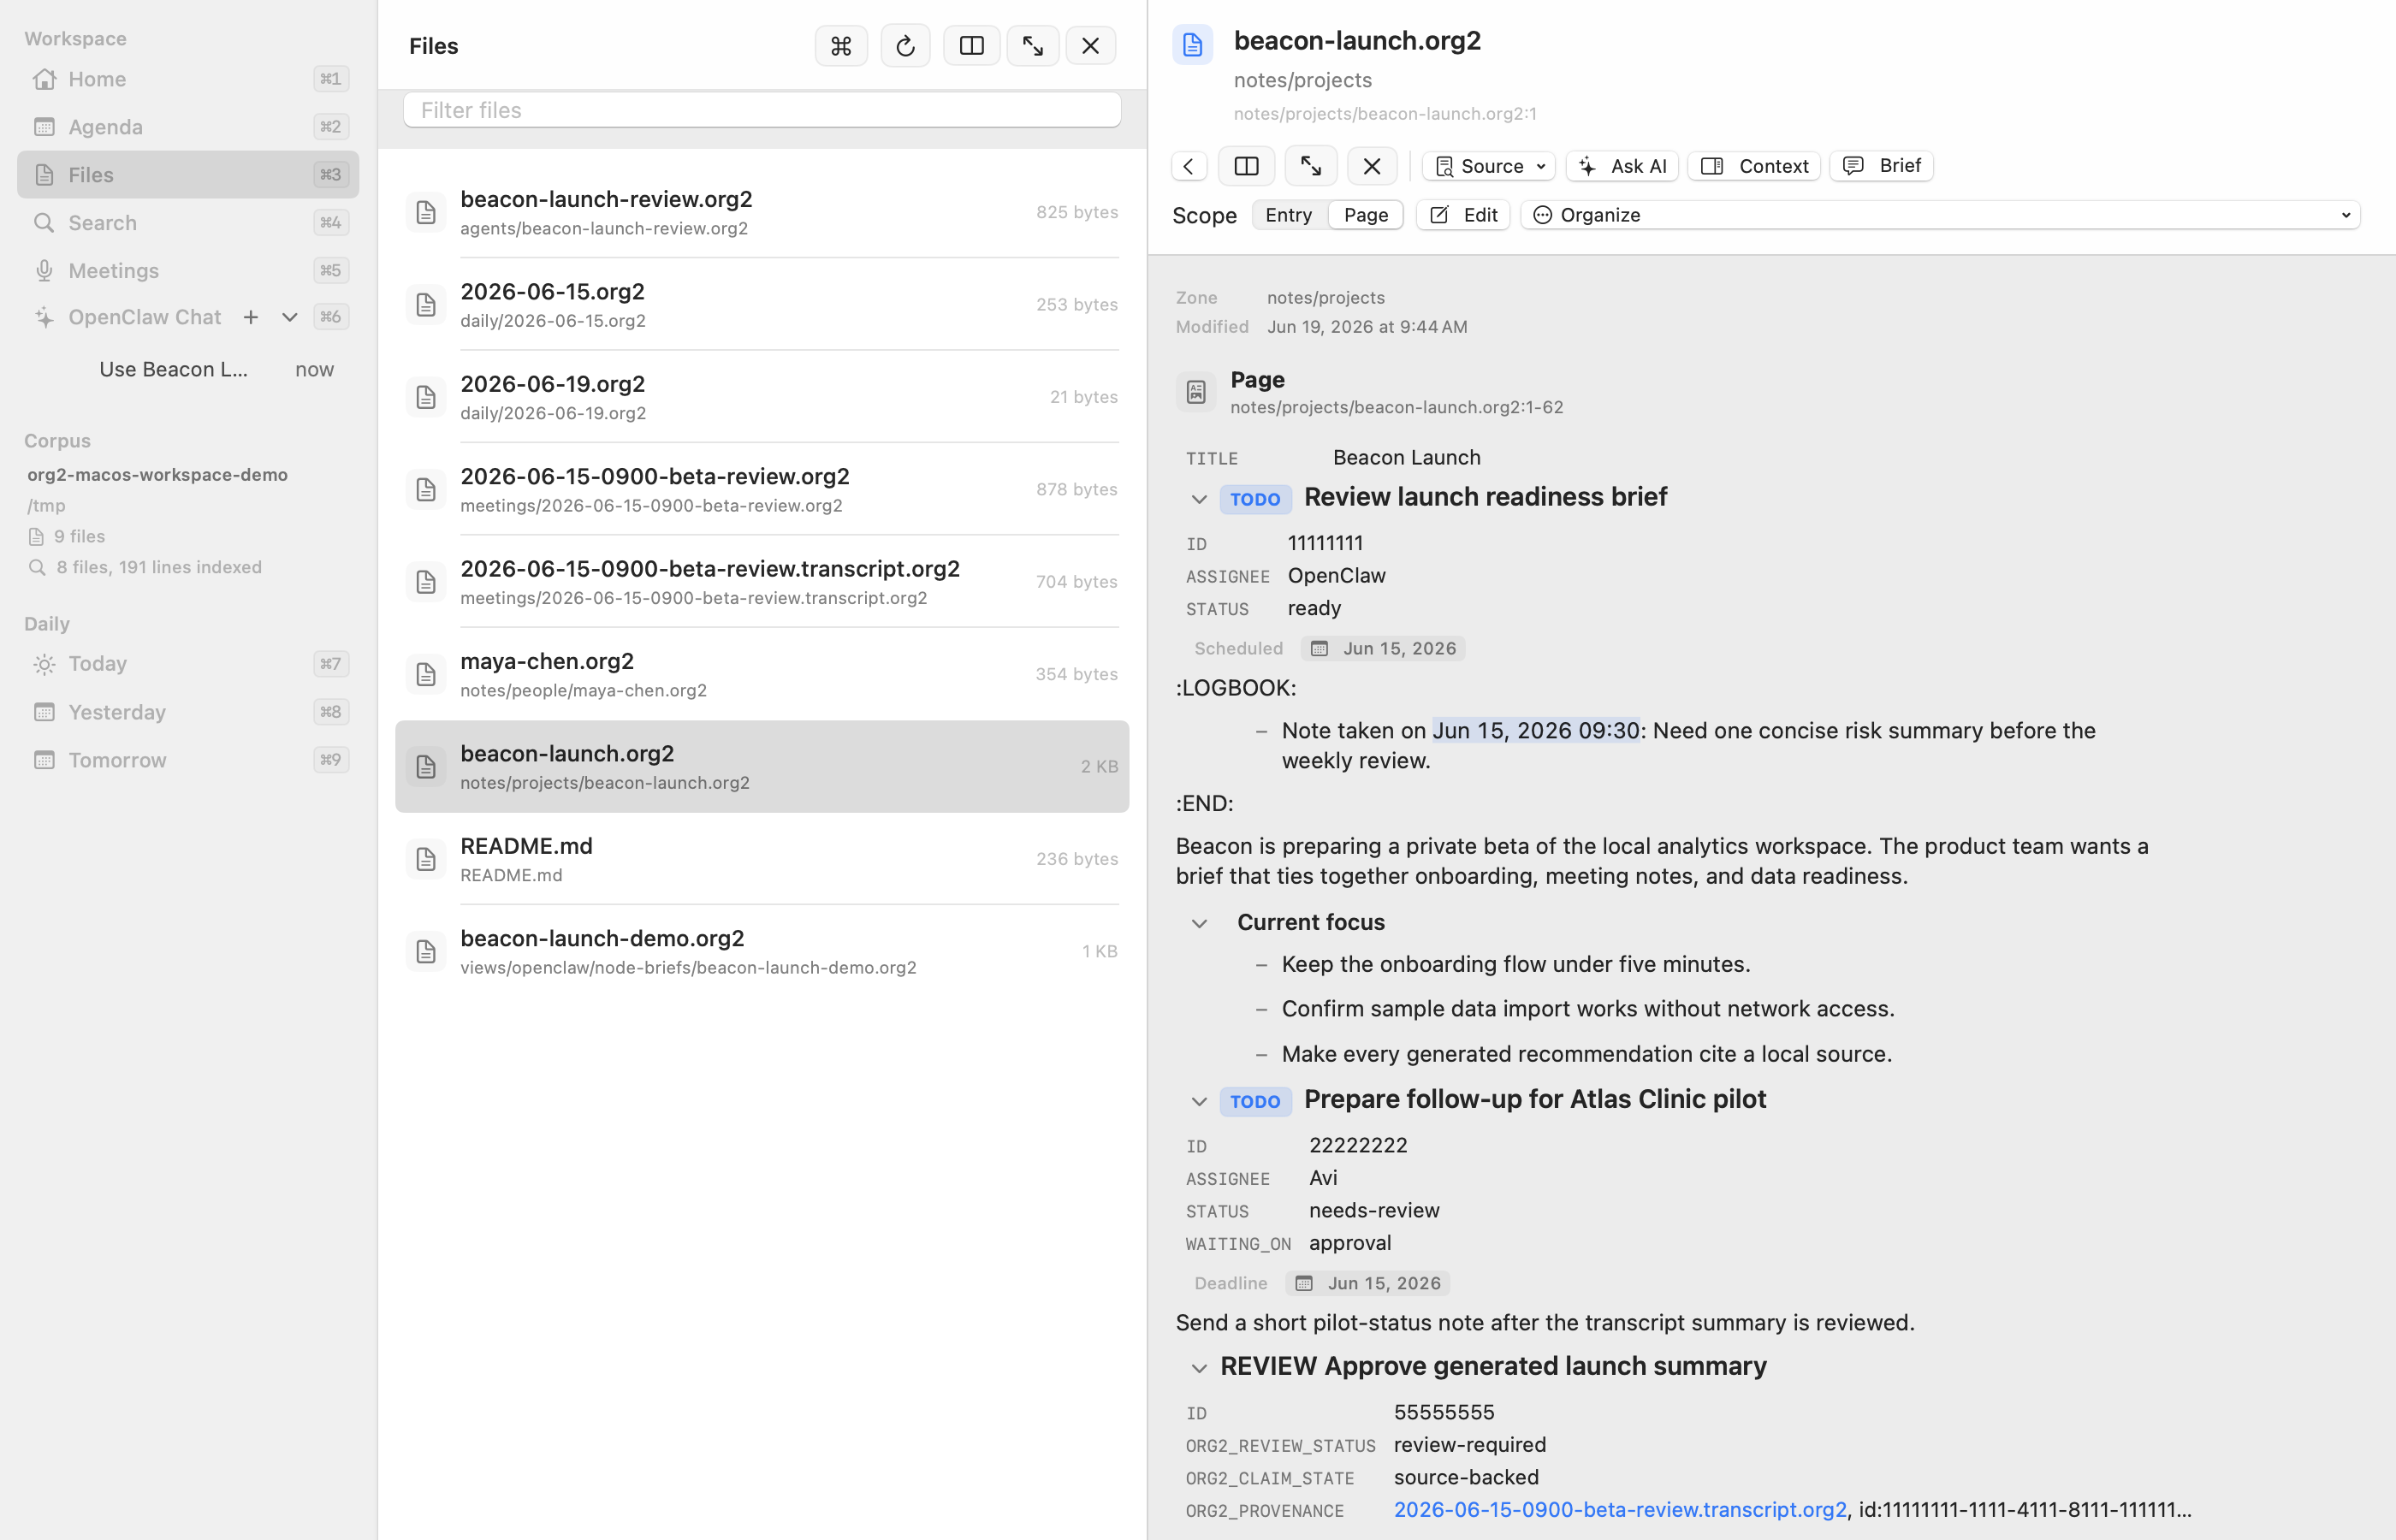
Task: Toggle split view in the document toolbar
Action: 1246,166
